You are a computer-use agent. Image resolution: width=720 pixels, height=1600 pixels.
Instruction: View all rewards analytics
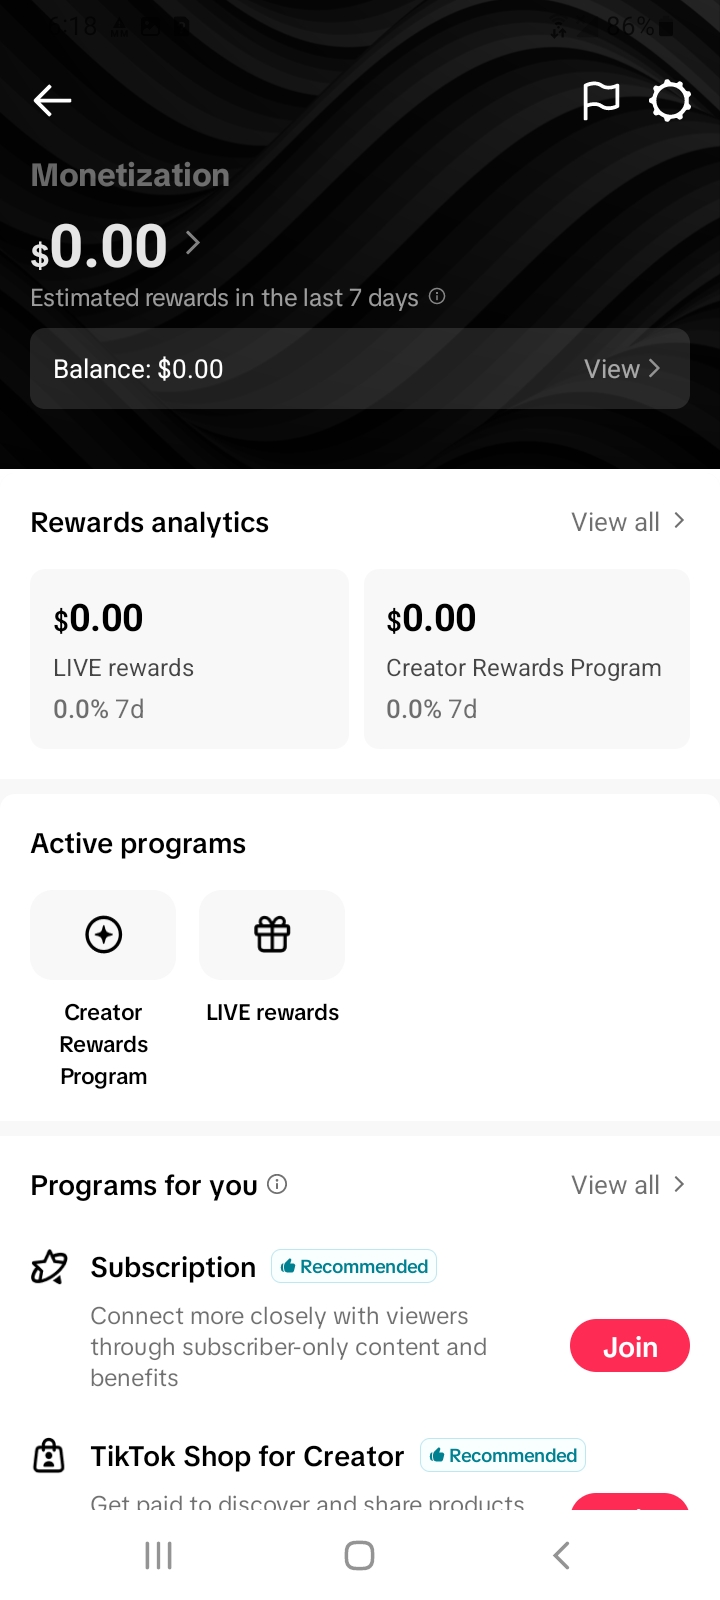pyautogui.click(x=628, y=521)
